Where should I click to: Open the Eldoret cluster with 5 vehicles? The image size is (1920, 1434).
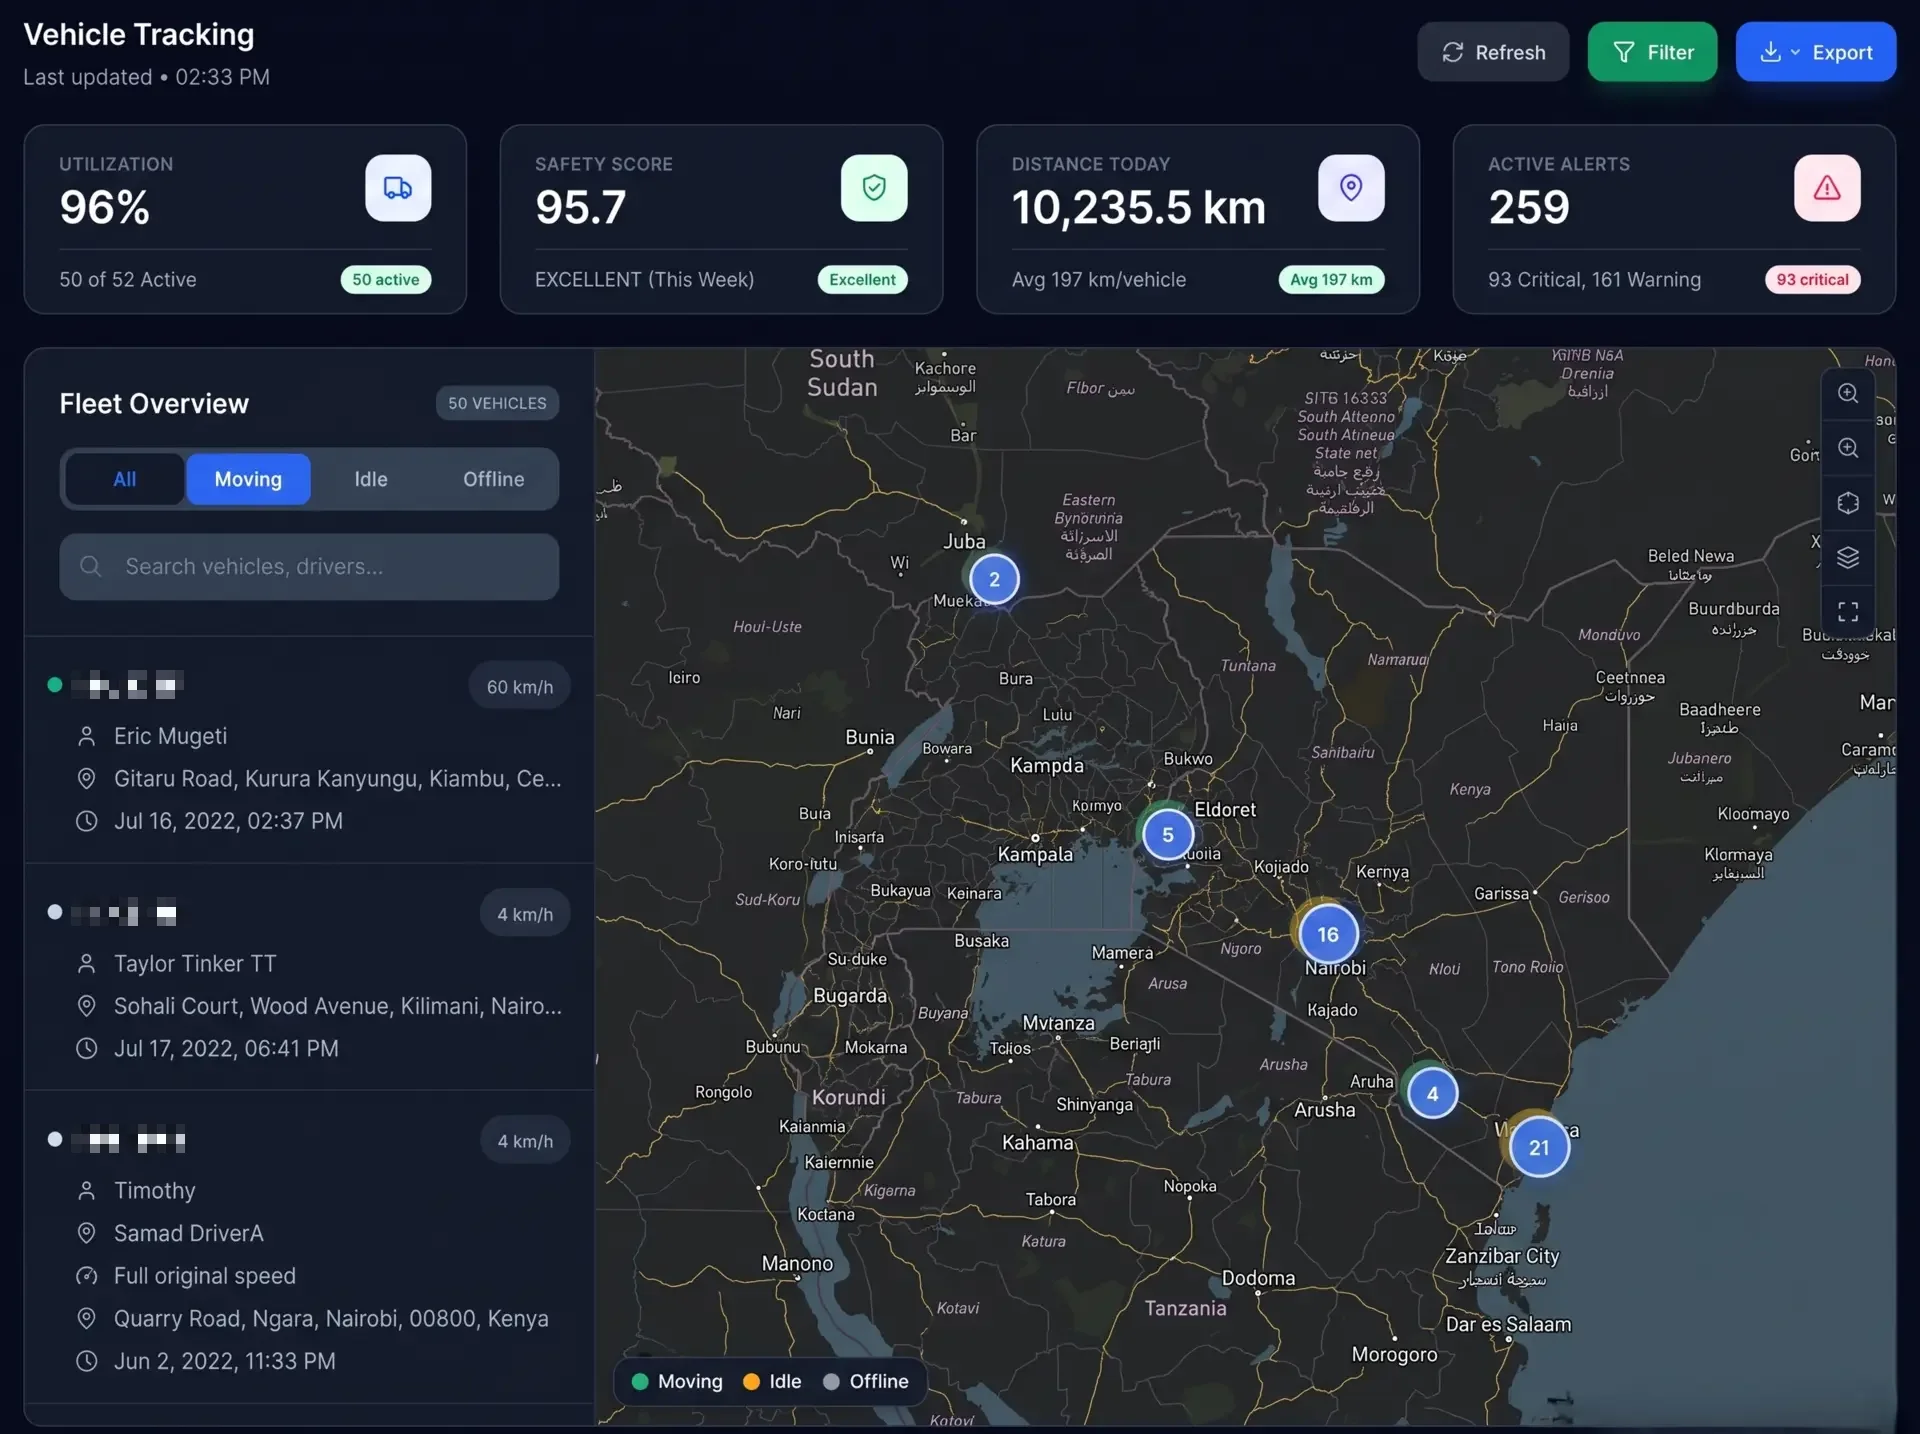1167,835
